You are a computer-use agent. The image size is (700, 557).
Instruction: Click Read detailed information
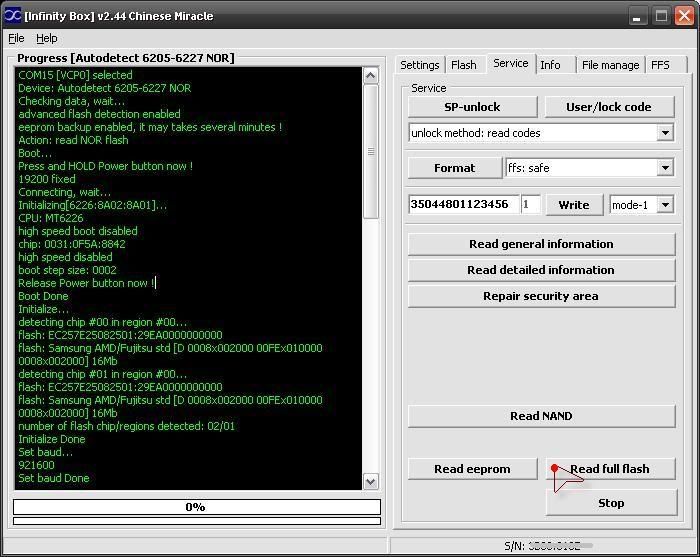pyautogui.click(x=542, y=270)
